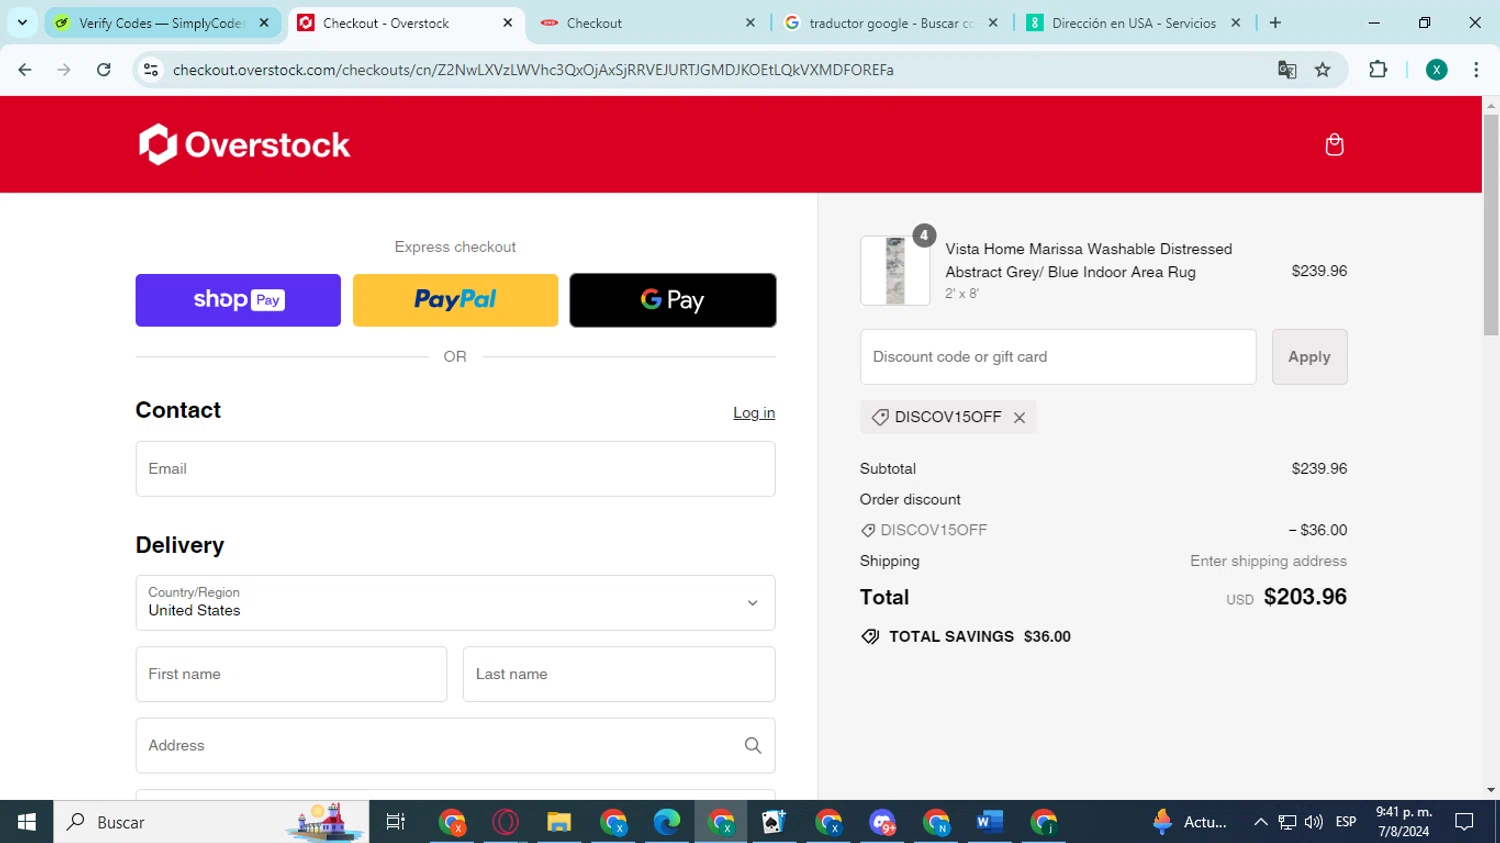Close the Dirección en USA tab
1500x843 pixels.
(x=1236, y=22)
